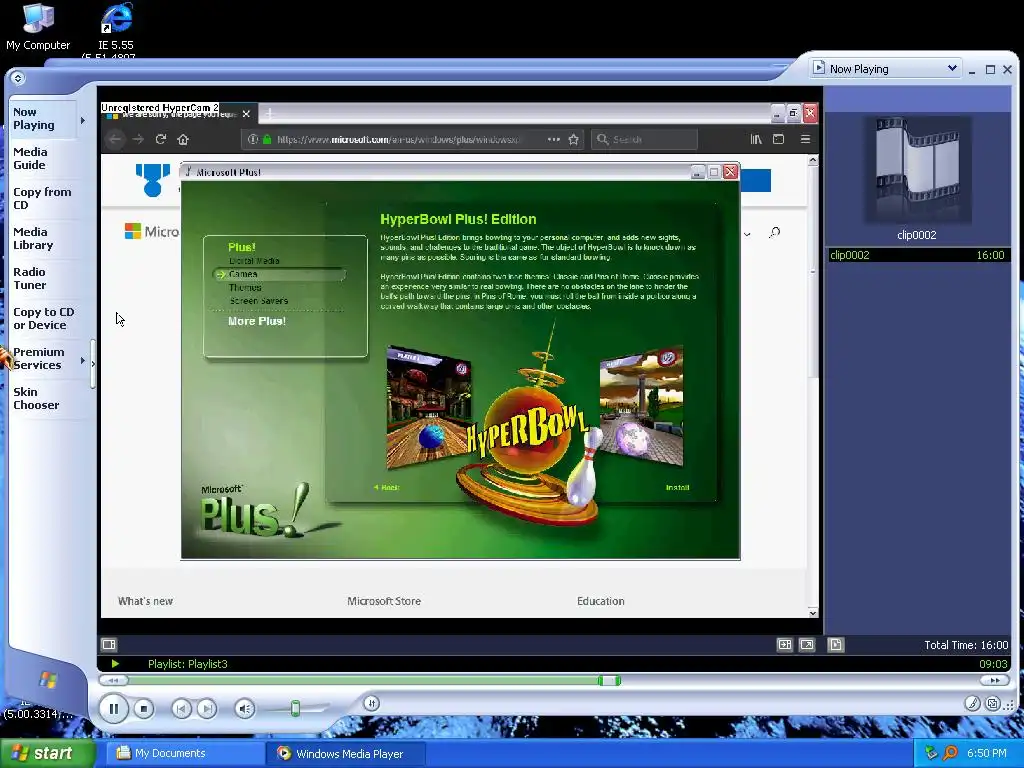This screenshot has height=768, width=1024.
Task: Go to previous track
Action: (182, 709)
